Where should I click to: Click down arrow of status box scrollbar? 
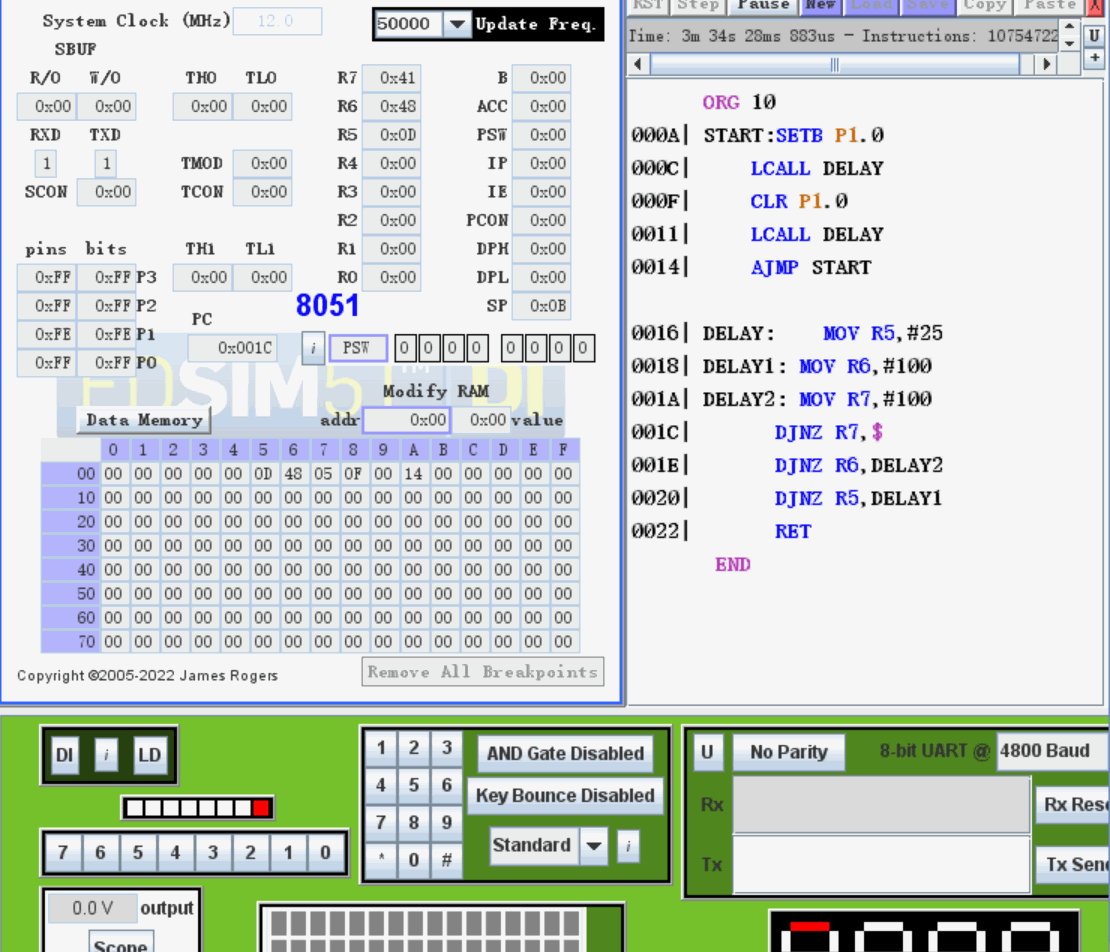click(1070, 44)
